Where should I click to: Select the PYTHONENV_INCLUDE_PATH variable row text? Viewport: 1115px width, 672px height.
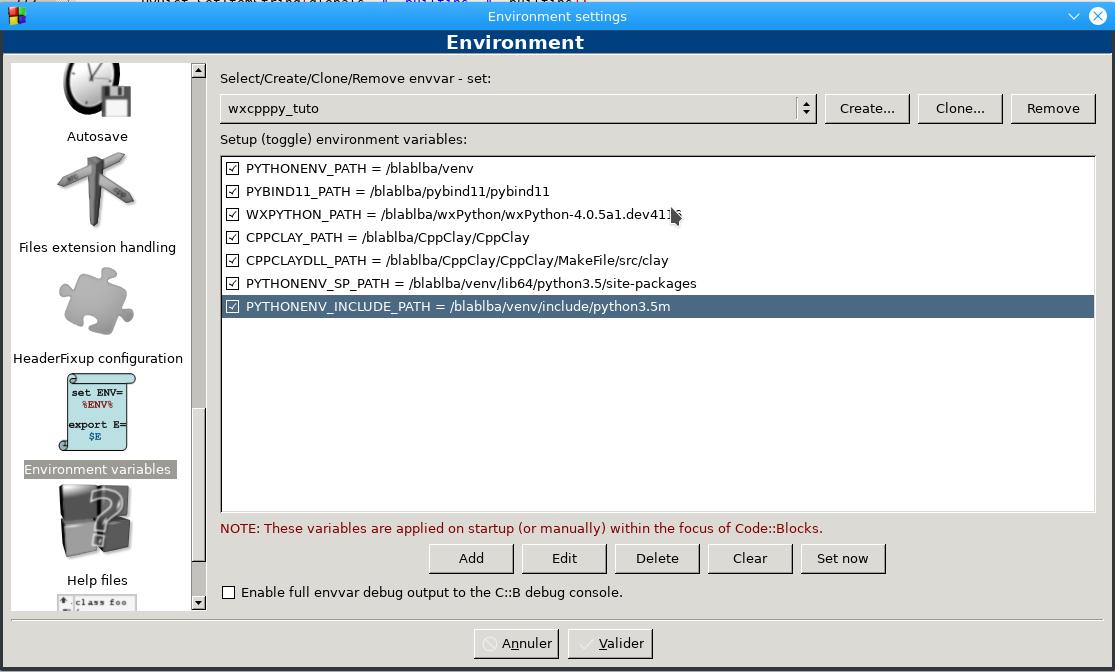[458, 306]
